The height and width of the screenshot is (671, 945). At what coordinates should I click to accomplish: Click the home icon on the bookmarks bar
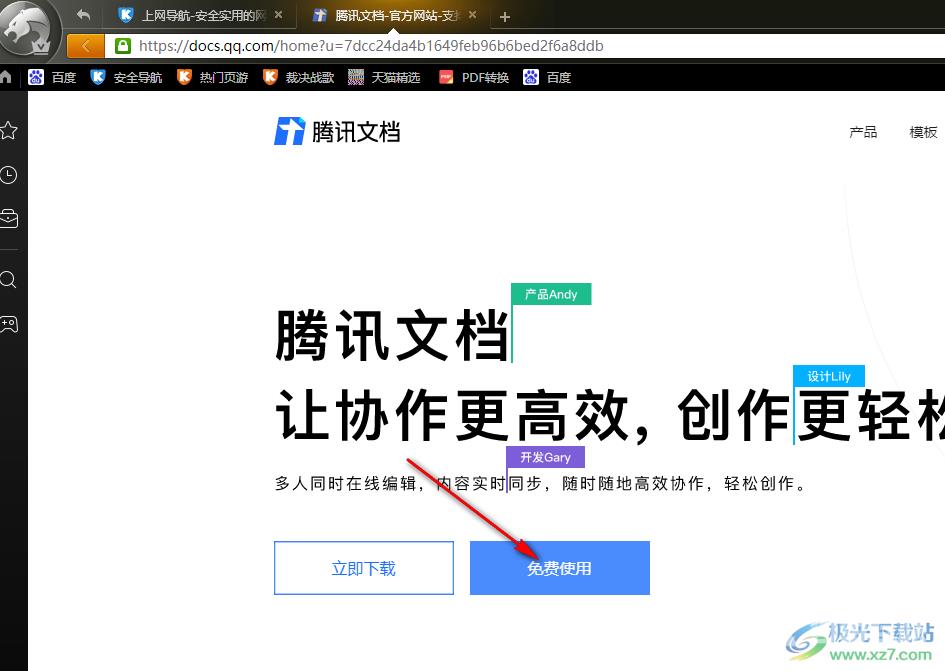coord(7,77)
